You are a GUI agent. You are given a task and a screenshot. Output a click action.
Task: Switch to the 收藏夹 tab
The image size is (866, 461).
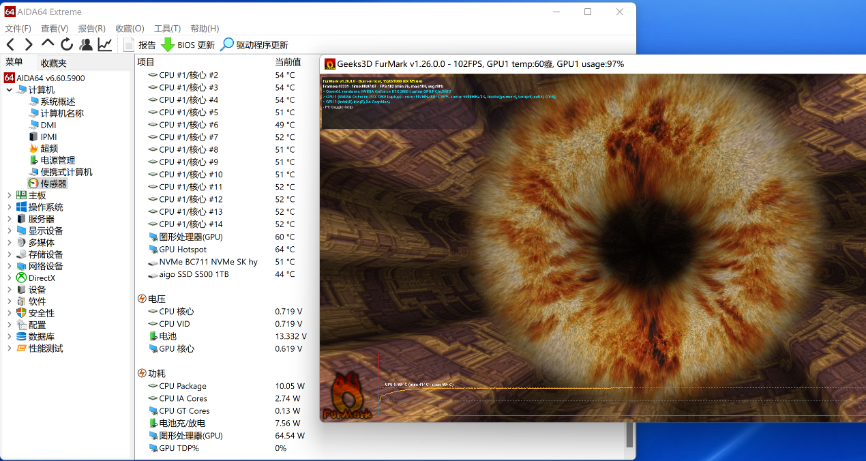click(x=54, y=63)
